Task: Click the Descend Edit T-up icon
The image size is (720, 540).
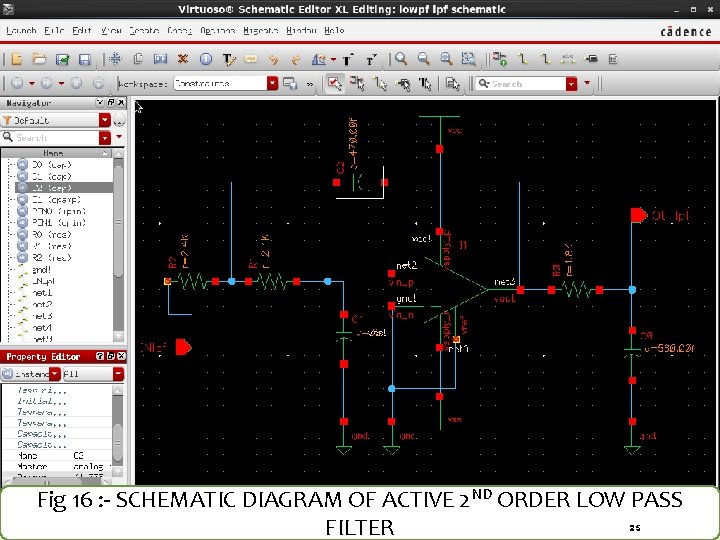Action: (348, 59)
